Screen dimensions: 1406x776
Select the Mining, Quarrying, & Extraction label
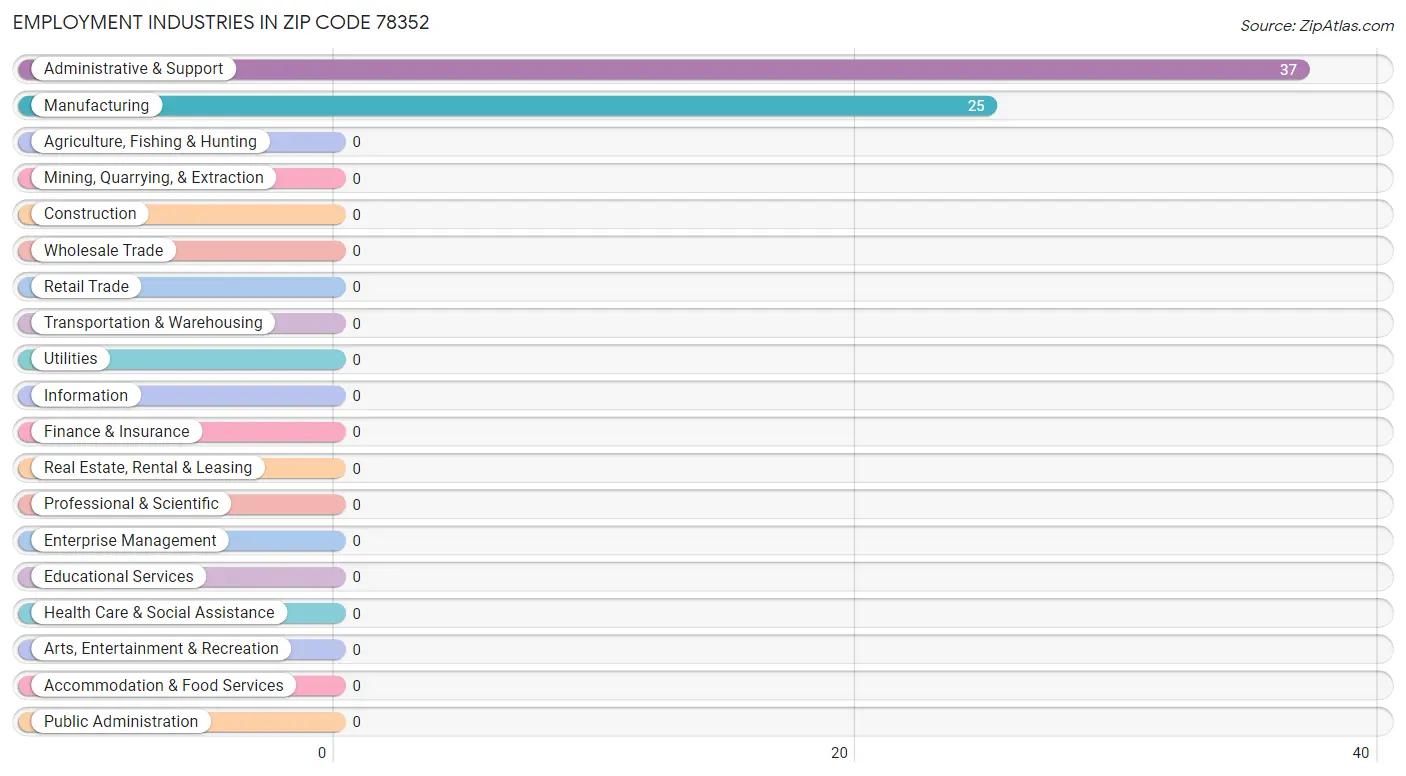pyautogui.click(x=154, y=178)
